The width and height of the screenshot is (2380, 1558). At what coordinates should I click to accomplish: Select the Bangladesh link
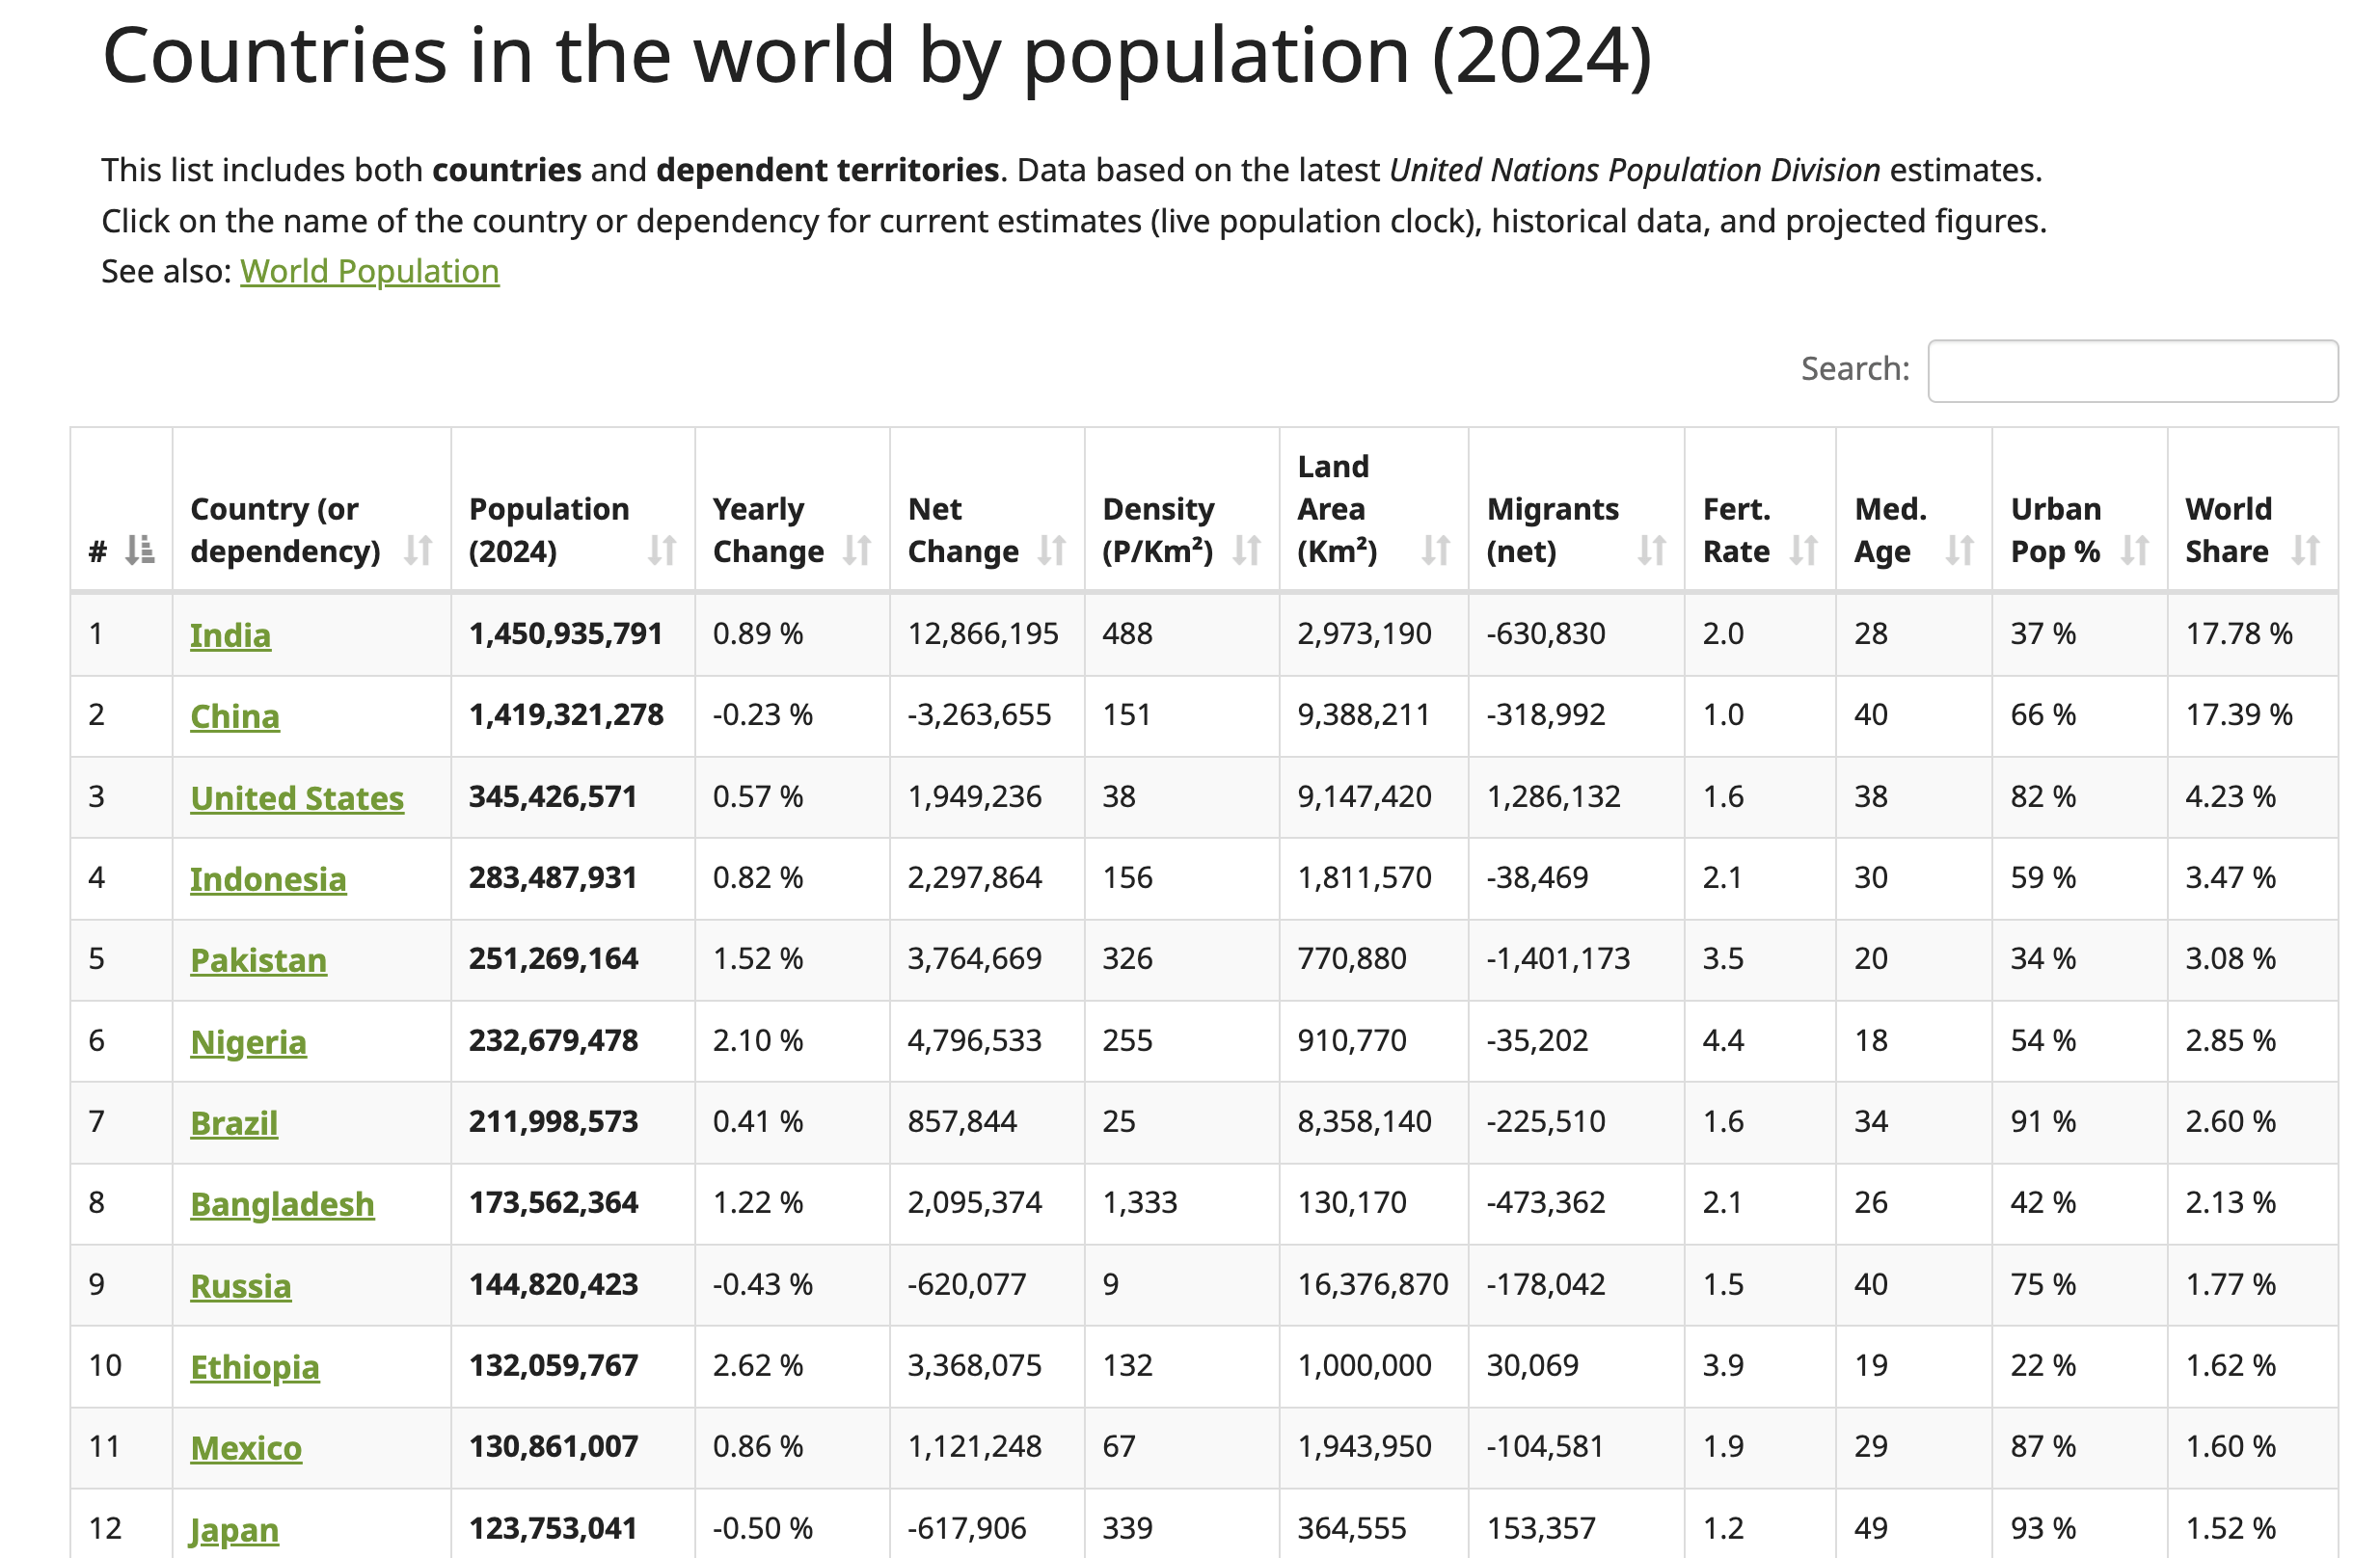[x=282, y=1204]
